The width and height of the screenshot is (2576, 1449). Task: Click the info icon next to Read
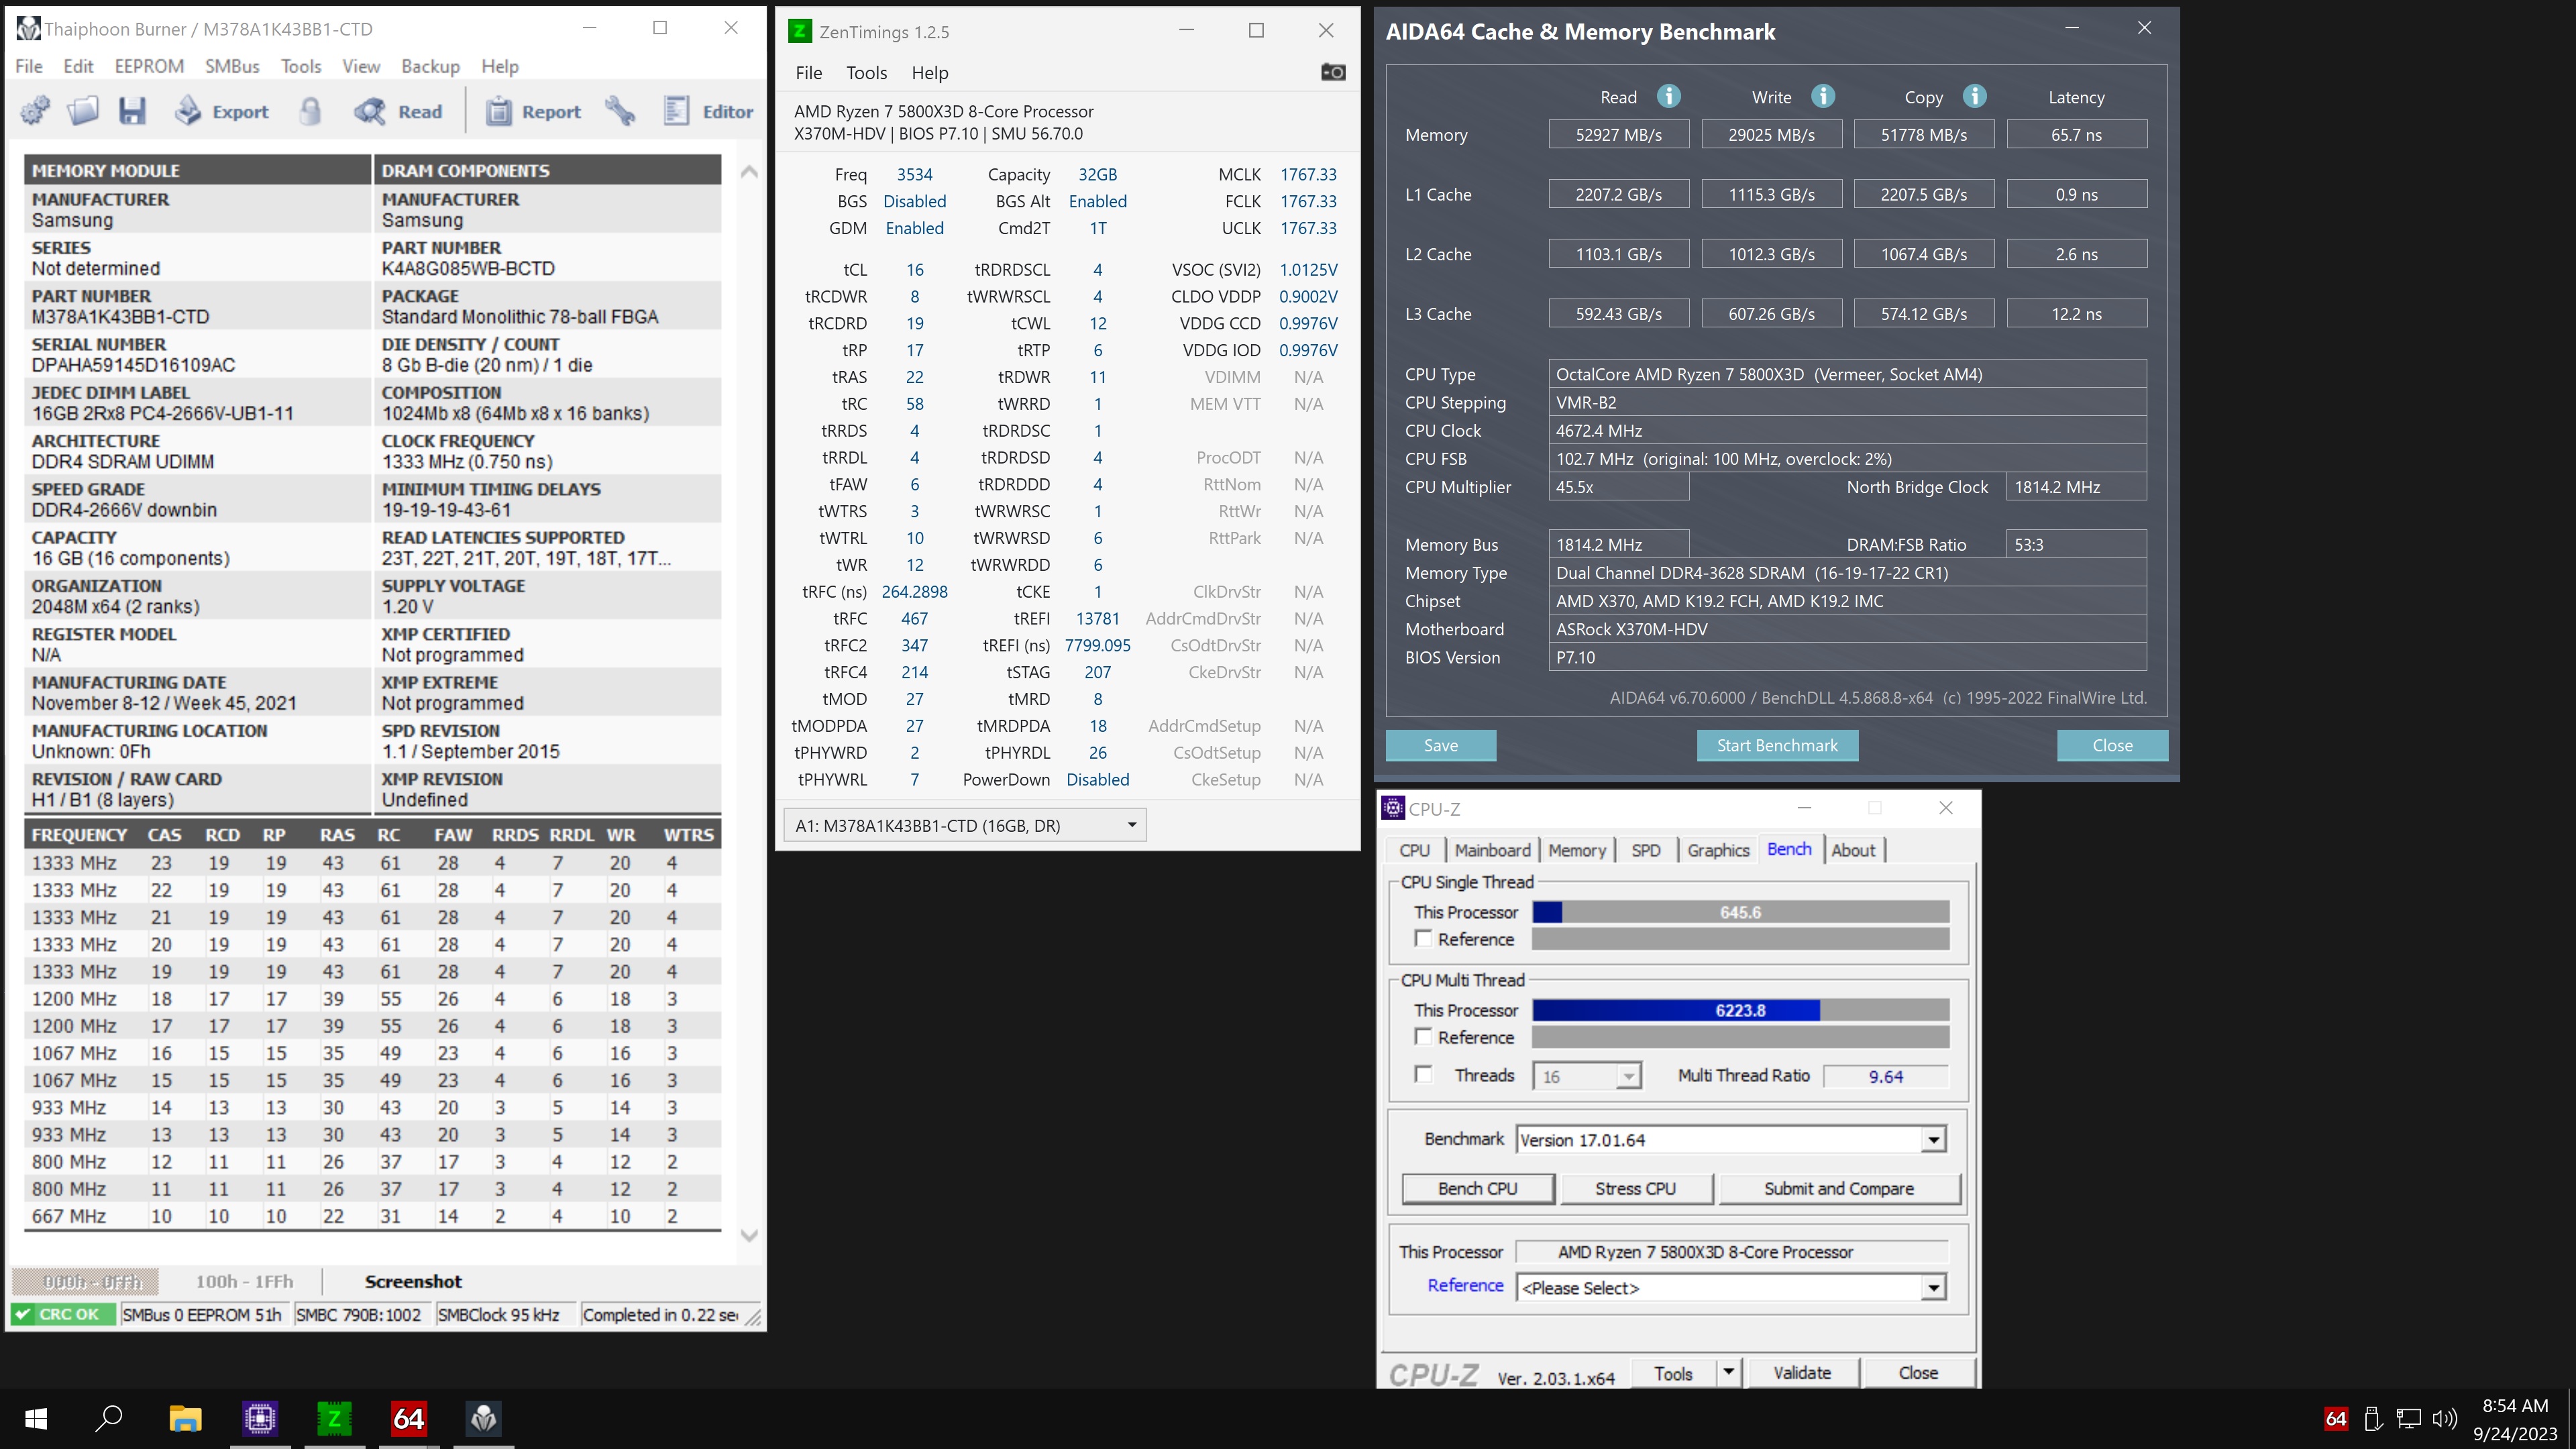pyautogui.click(x=1668, y=96)
